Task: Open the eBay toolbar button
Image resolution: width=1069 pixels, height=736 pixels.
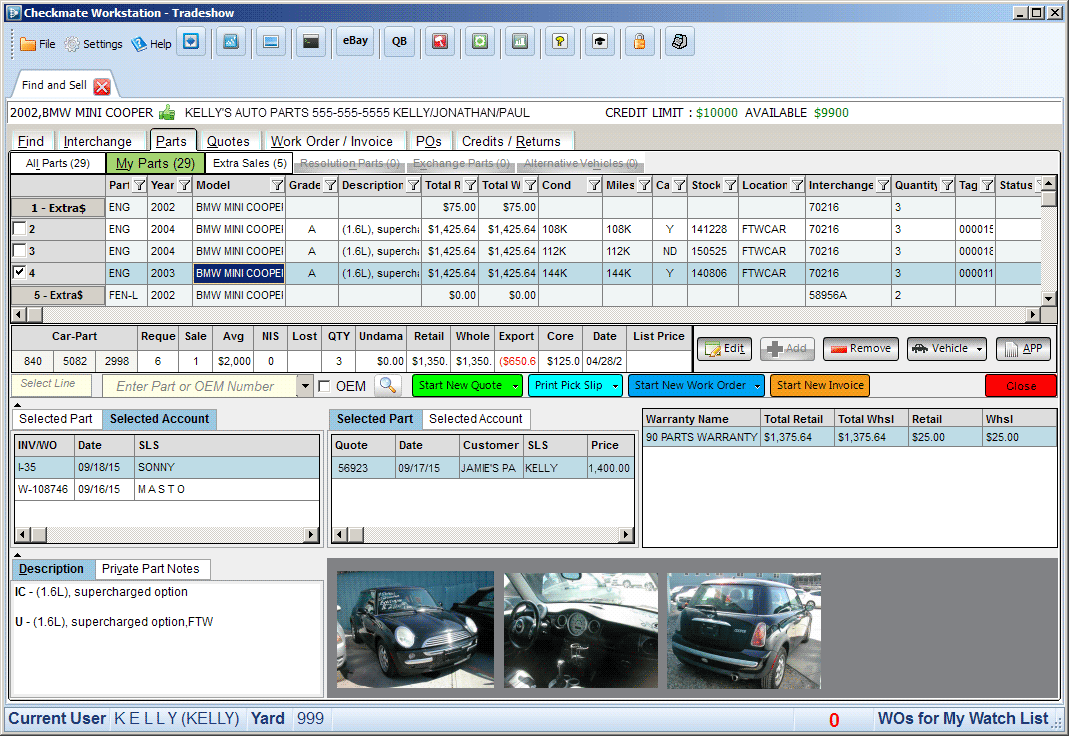Action: tap(355, 42)
